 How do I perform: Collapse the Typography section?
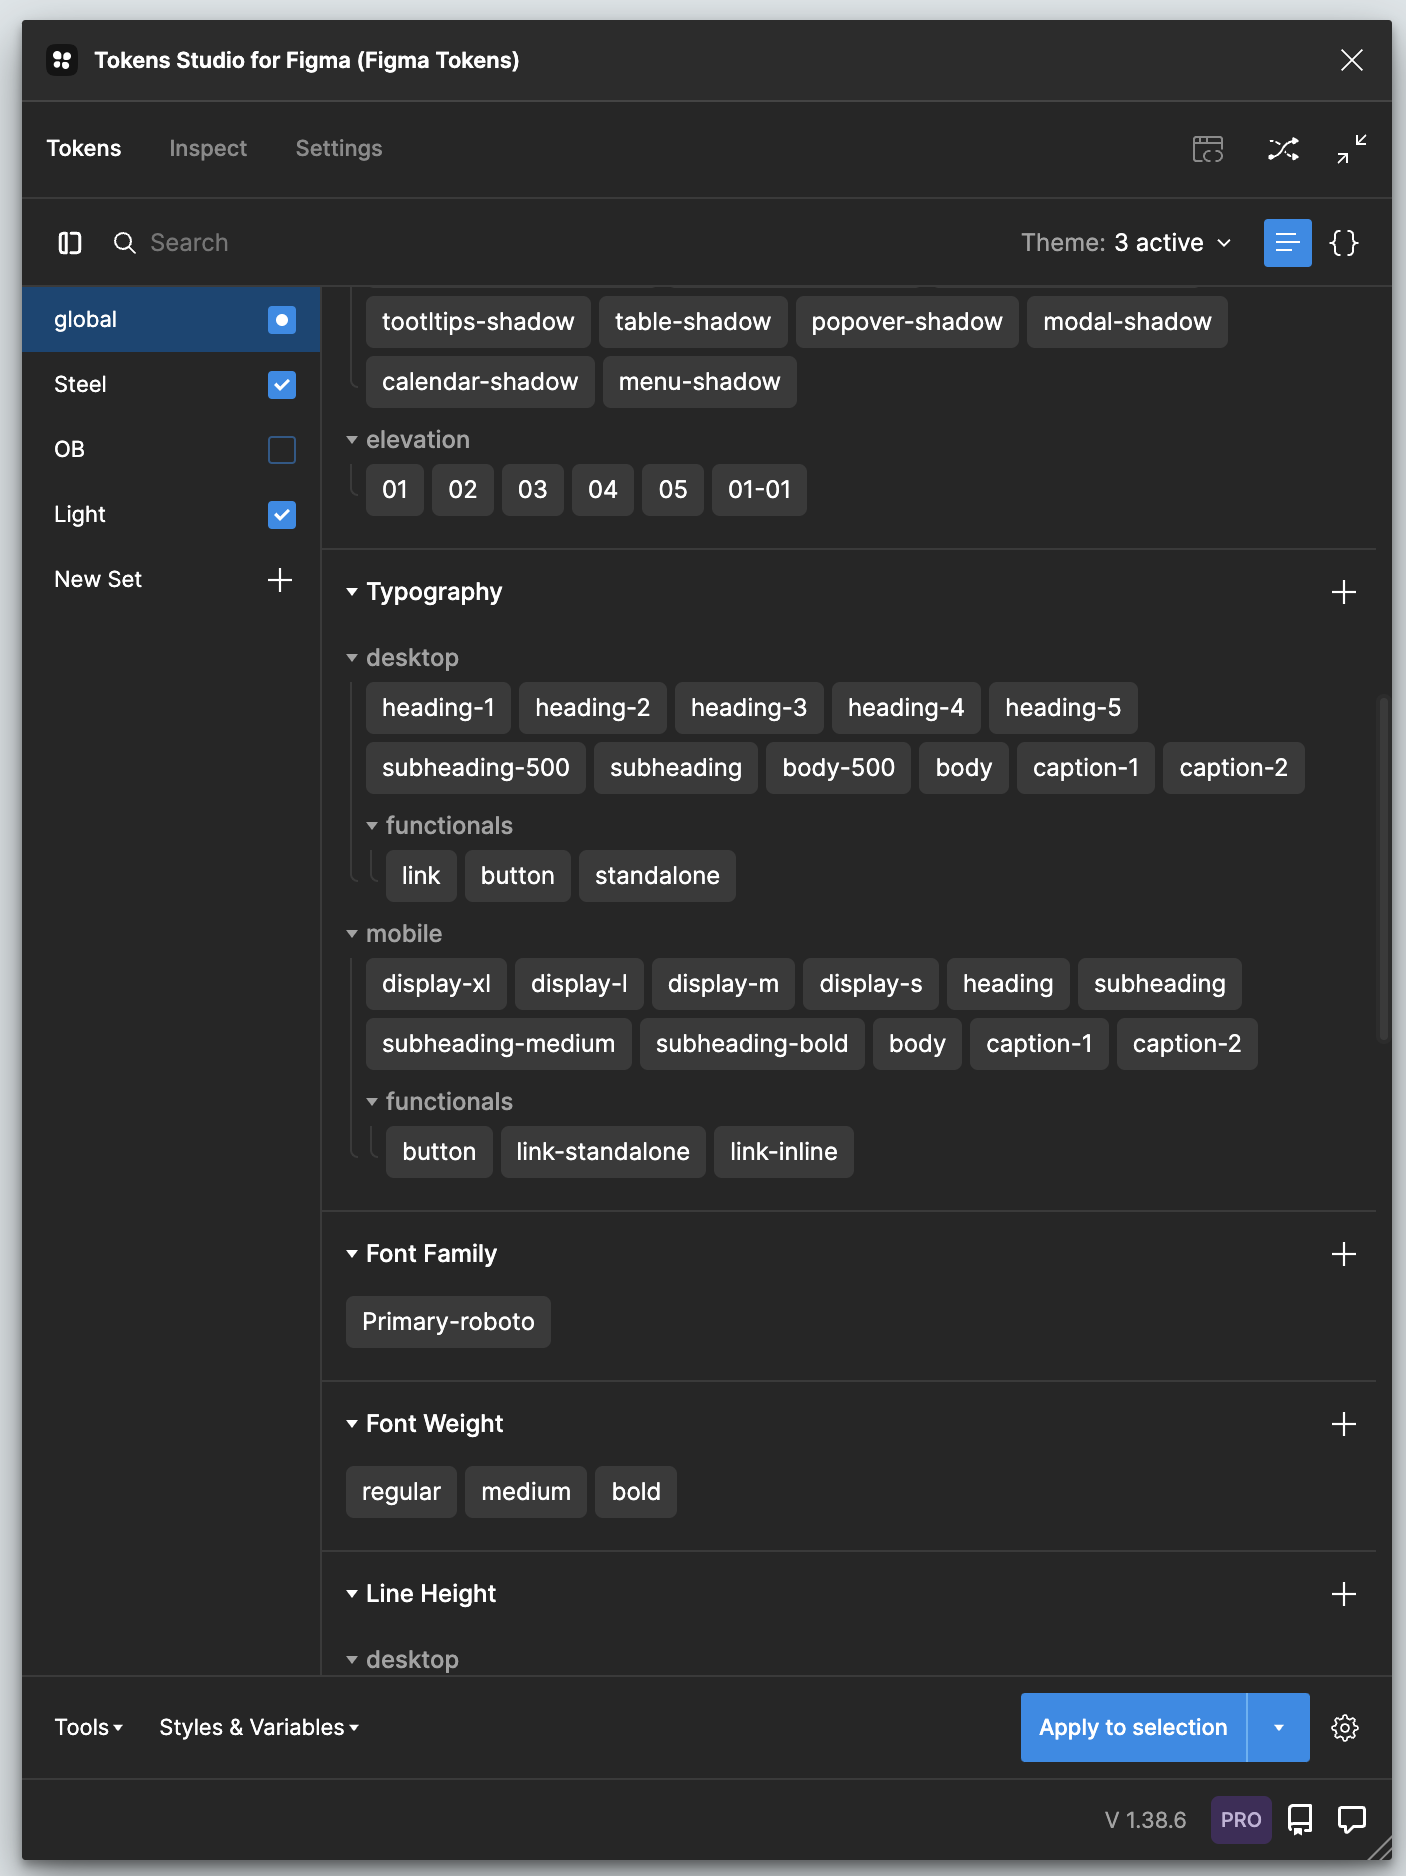coord(352,592)
